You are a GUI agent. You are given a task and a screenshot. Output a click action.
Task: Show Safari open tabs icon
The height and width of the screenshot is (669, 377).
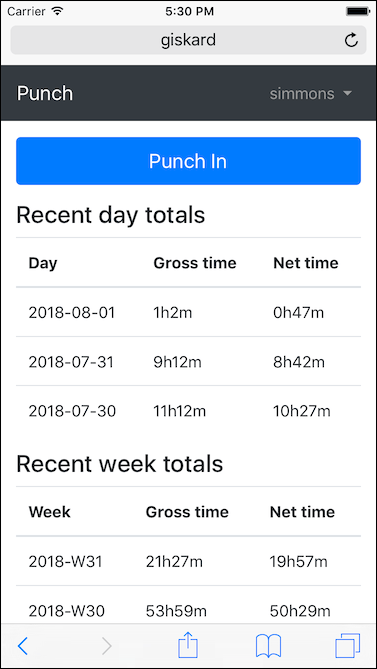348,646
